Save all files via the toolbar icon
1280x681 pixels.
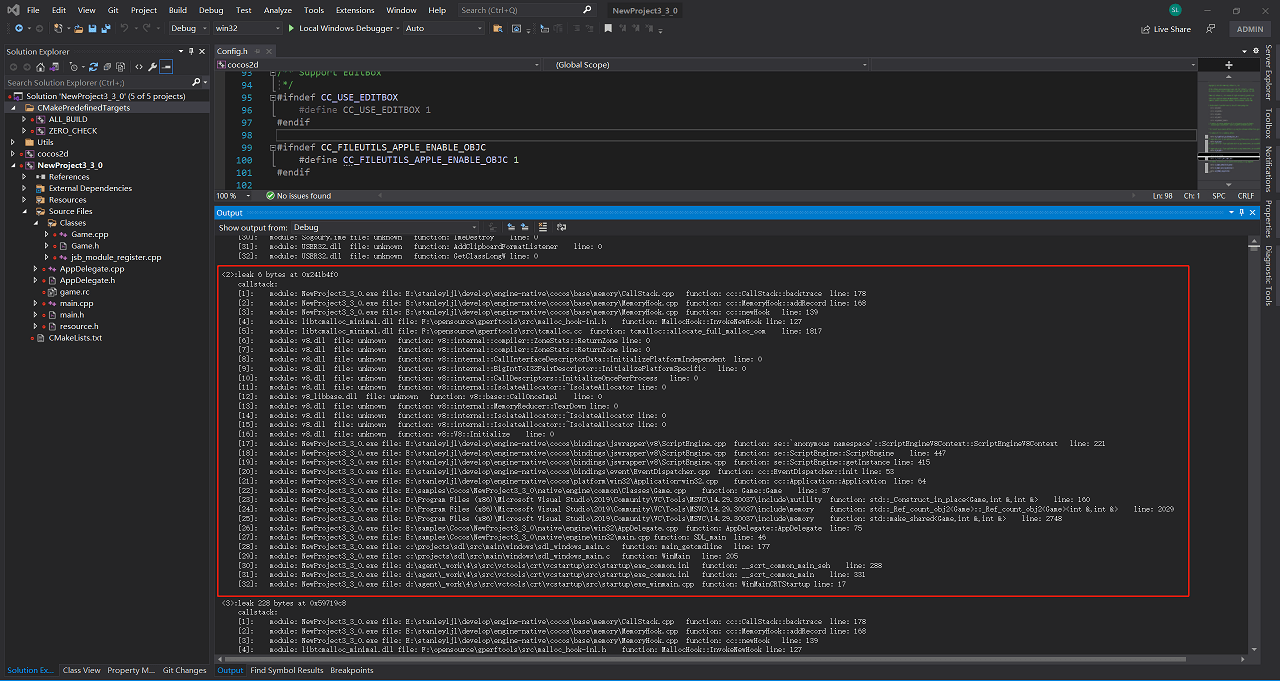tap(105, 29)
